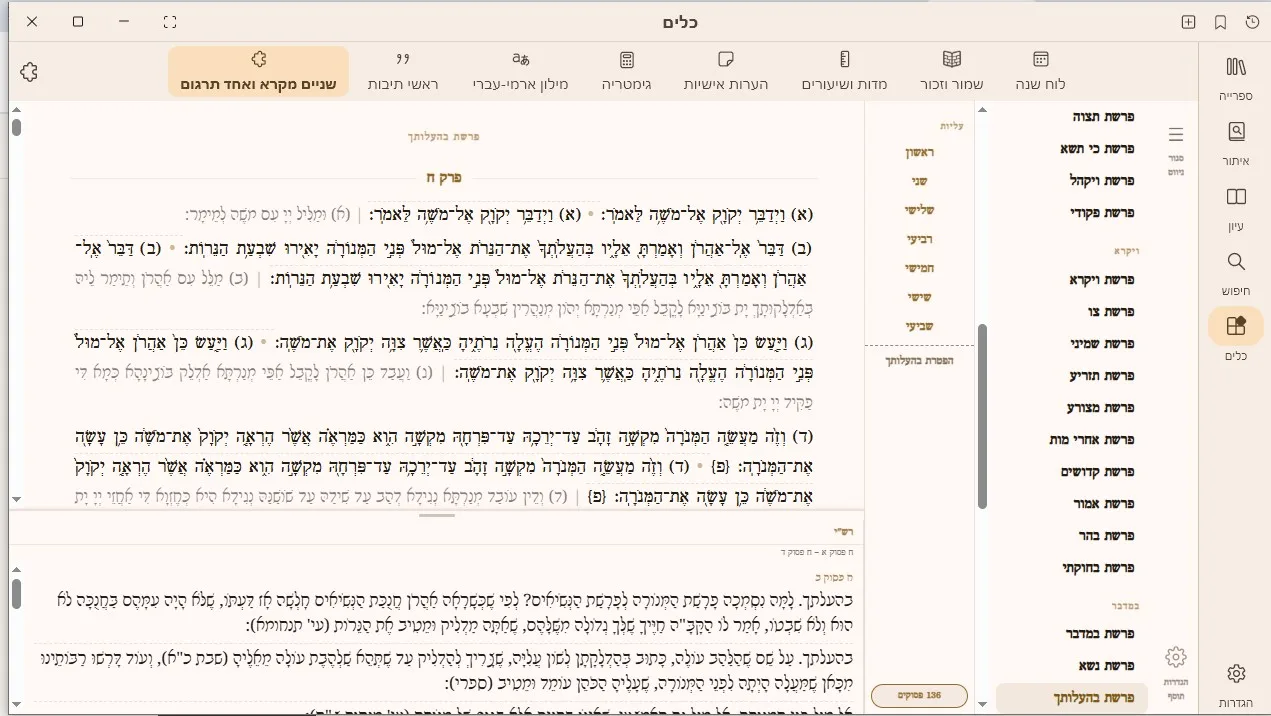Click the parsha list scrollbar thumb
1271x716 pixels.
pyautogui.click(x=982, y=416)
